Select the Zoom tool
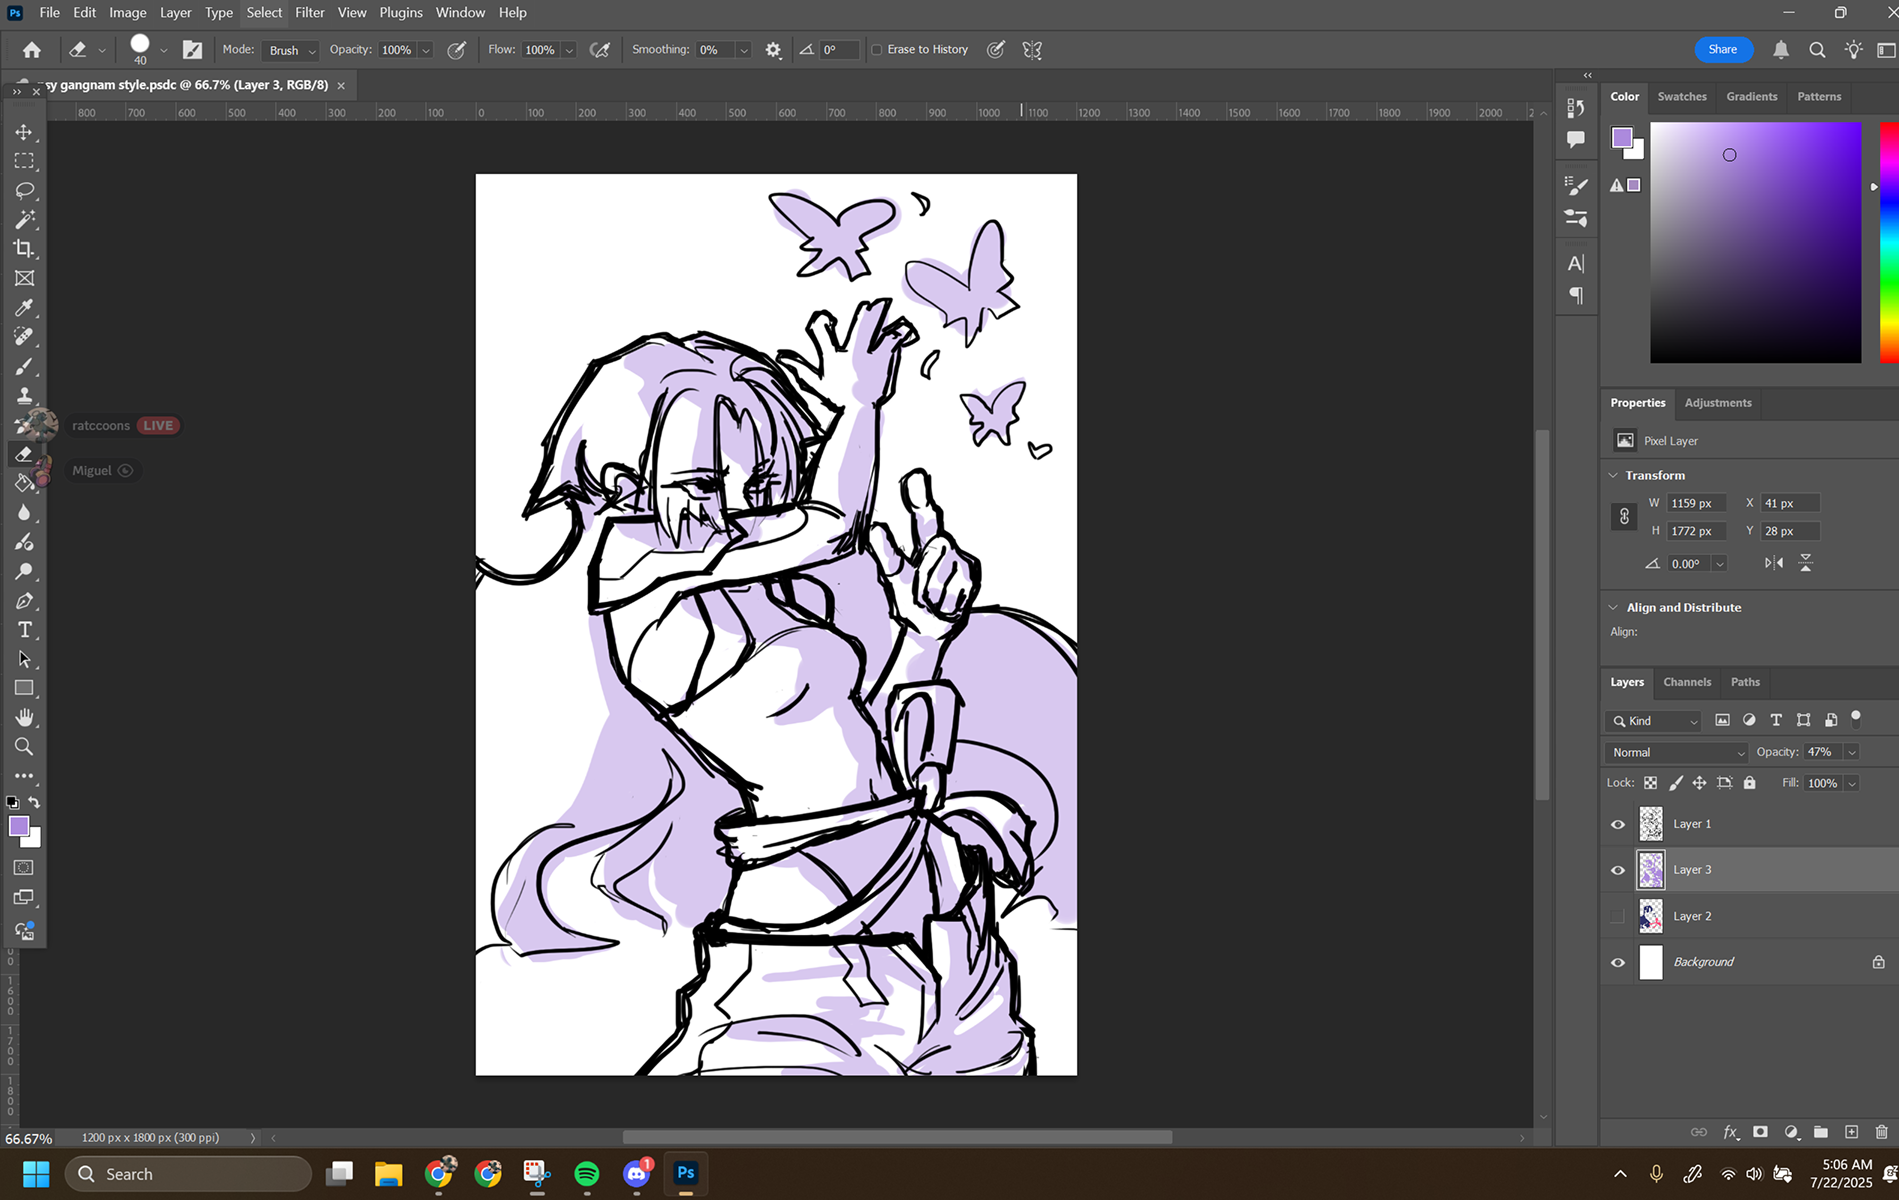 [x=24, y=747]
